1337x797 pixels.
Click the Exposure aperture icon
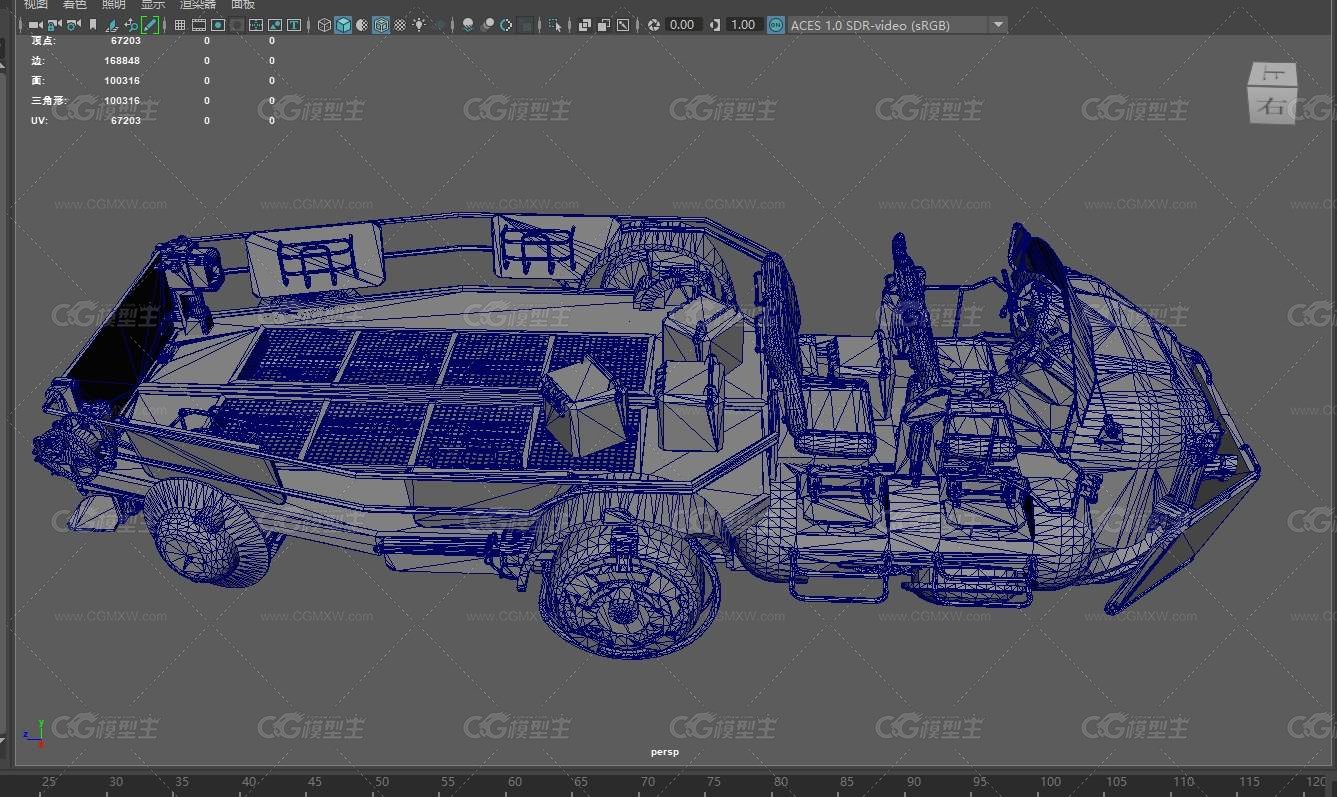pos(653,25)
